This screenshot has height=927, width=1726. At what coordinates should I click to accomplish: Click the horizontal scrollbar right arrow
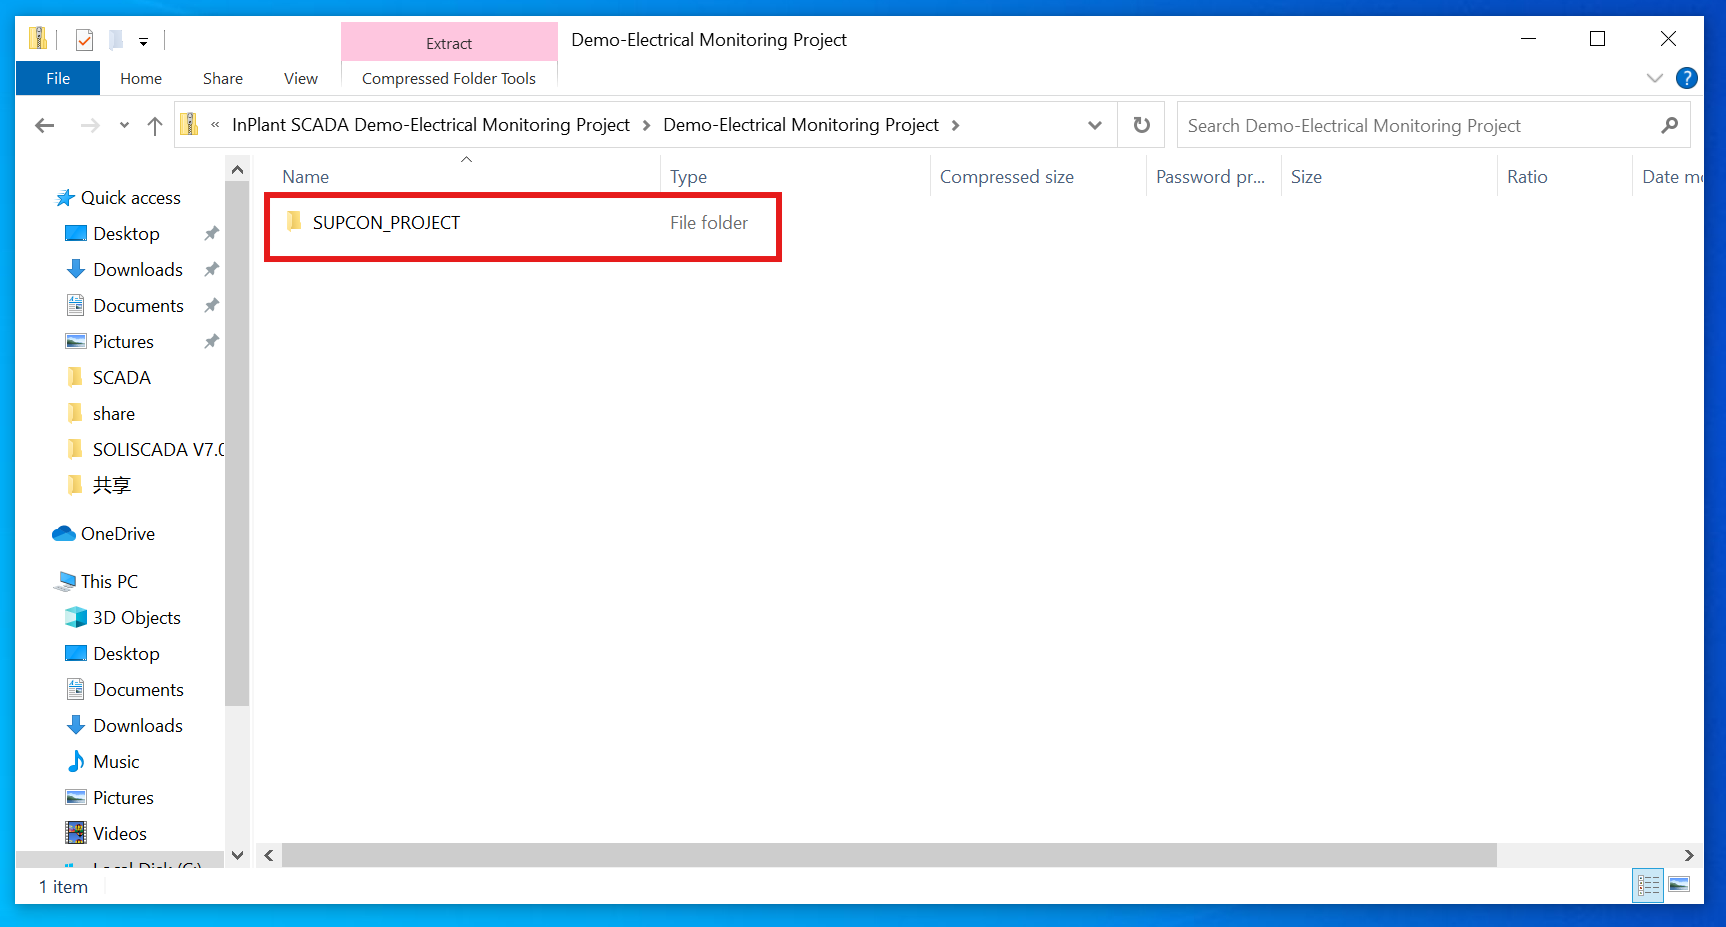1689,855
